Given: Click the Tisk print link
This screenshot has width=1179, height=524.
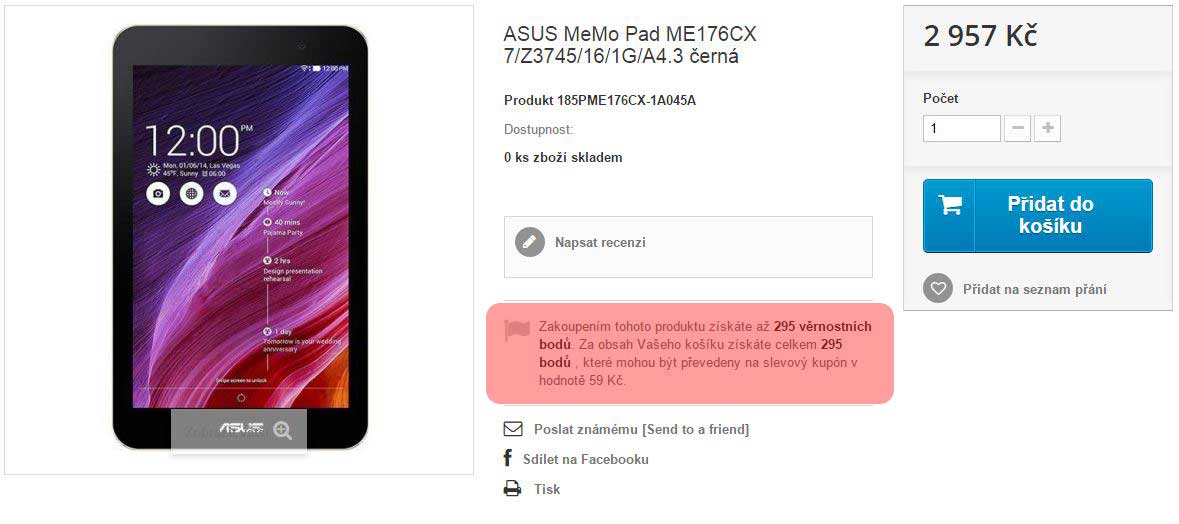Looking at the screenshot, I should tap(547, 489).
